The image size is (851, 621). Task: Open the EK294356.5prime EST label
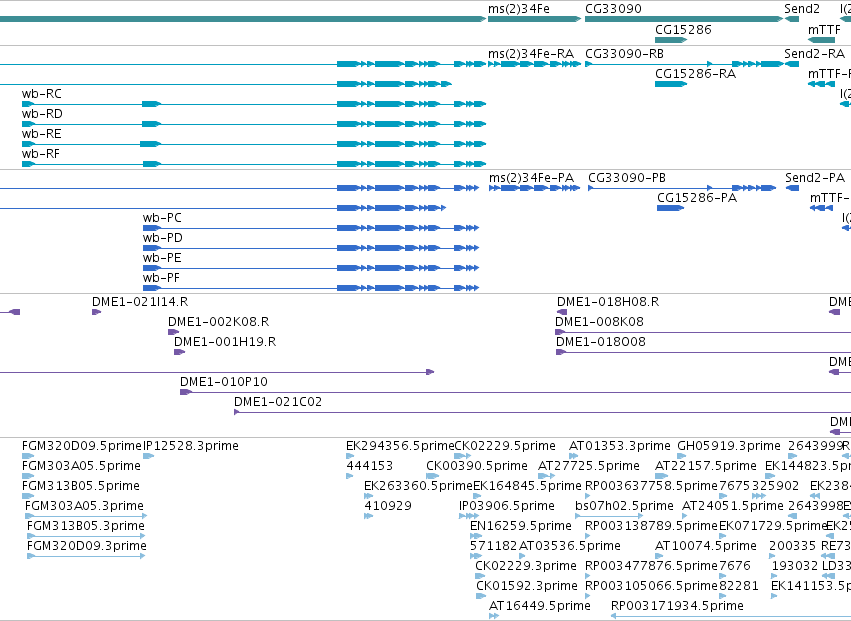400,446
